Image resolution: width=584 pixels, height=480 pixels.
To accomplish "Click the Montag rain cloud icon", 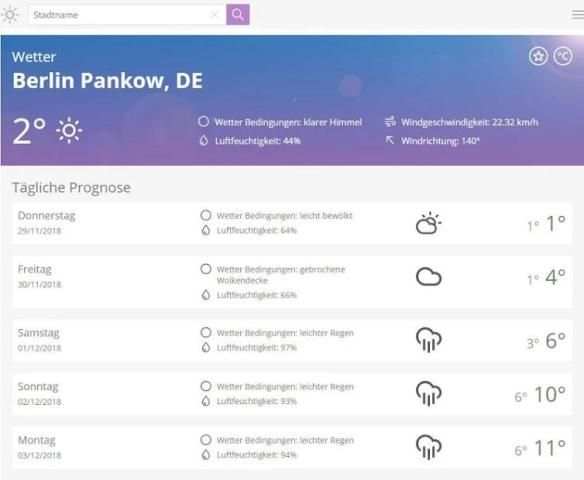I will 428,447.
